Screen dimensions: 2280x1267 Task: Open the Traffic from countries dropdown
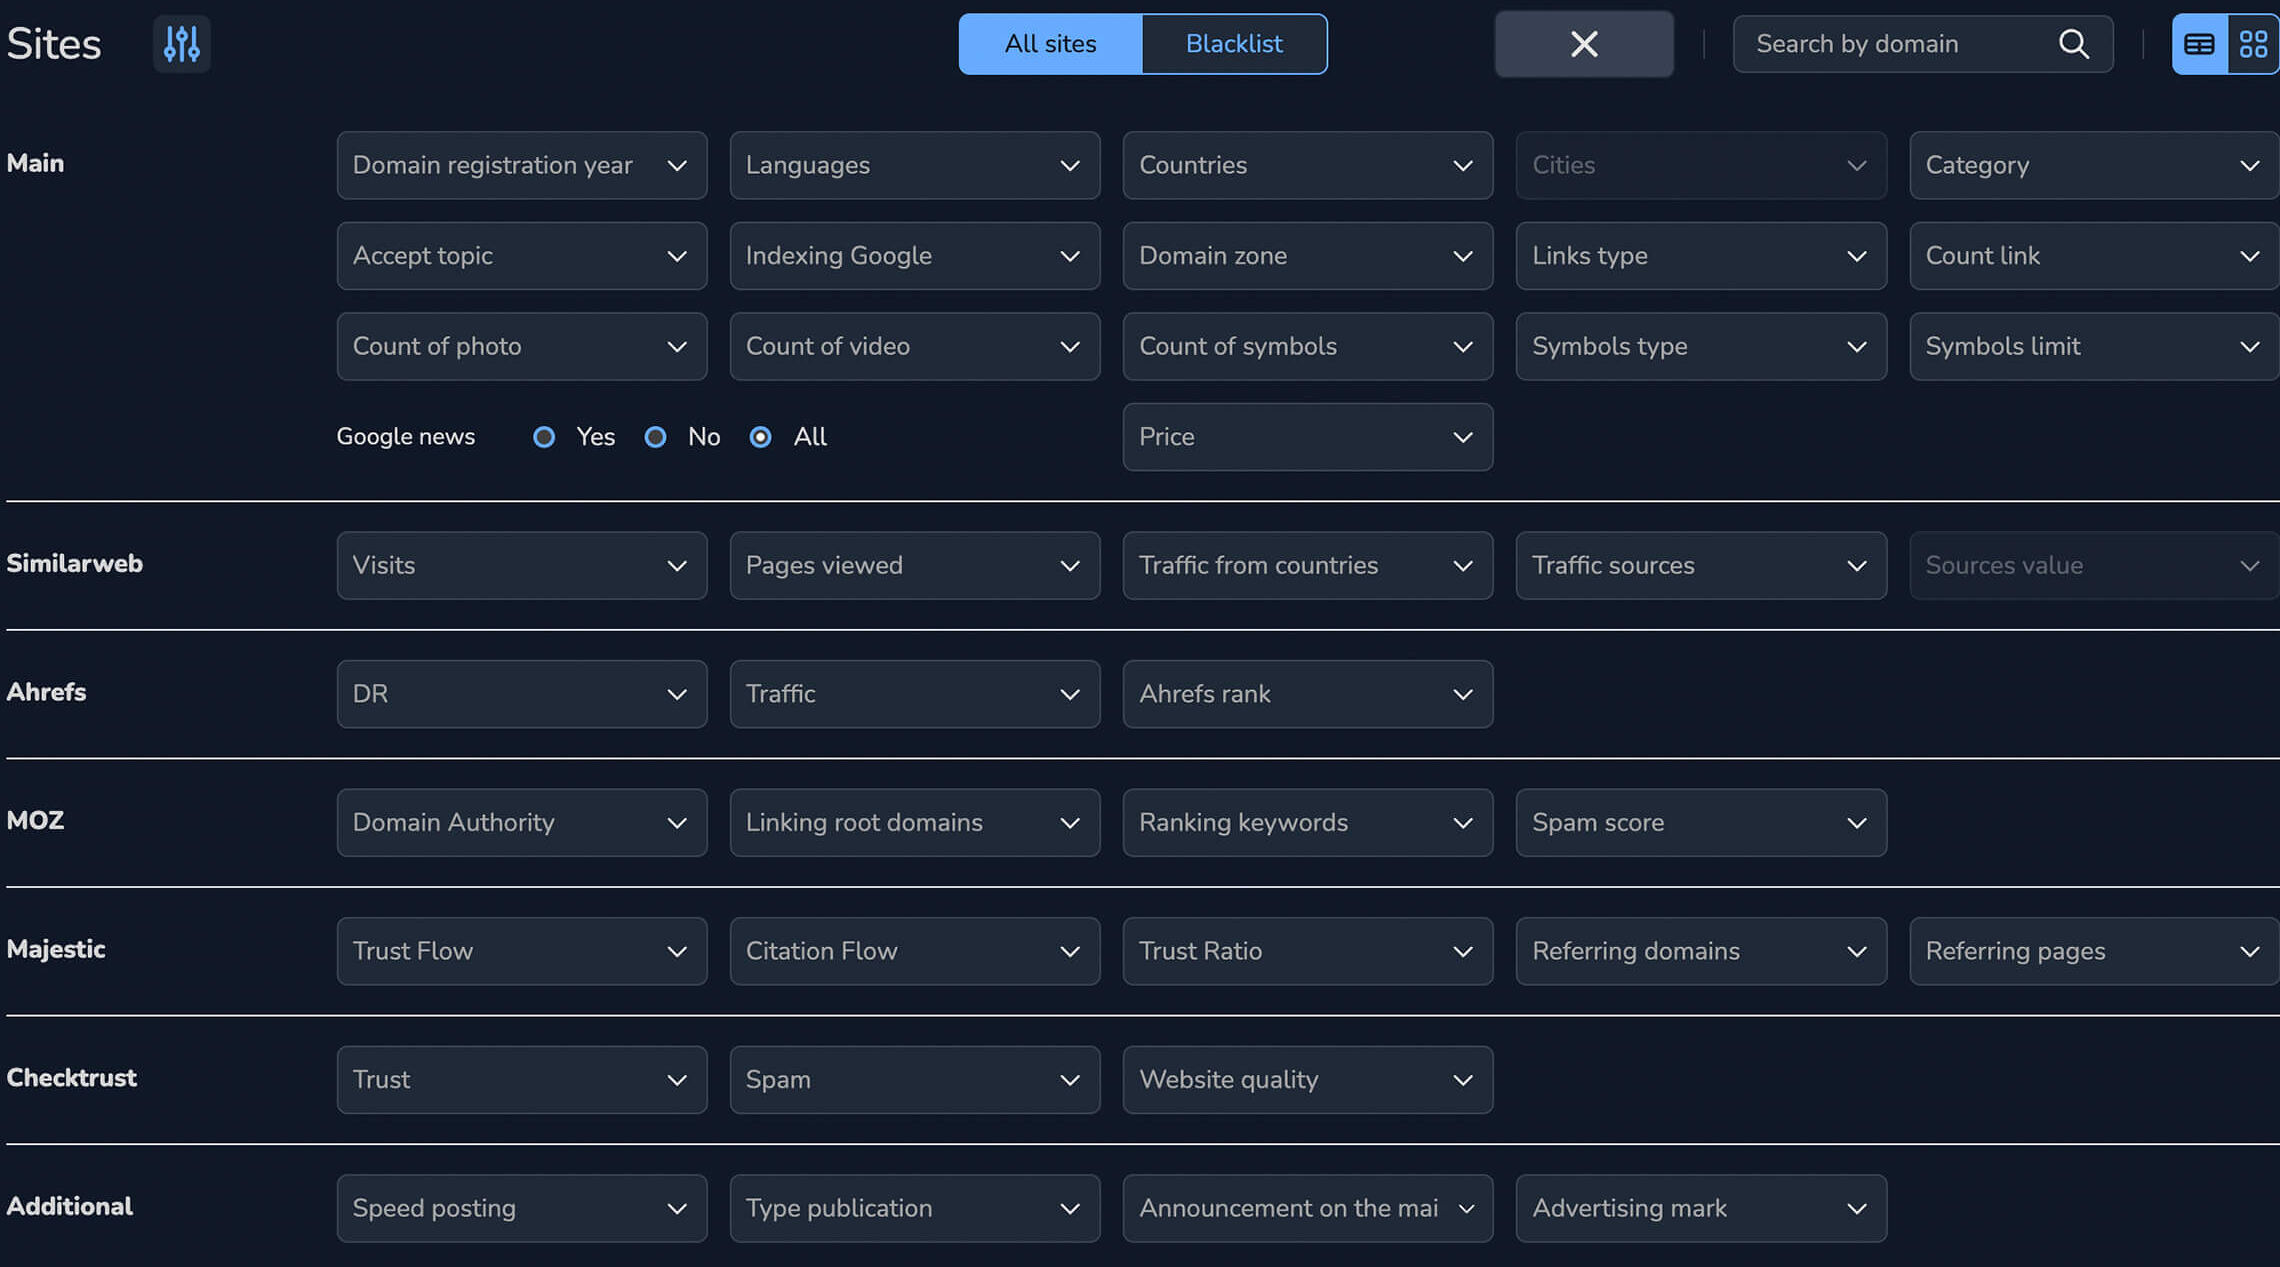[x=1307, y=566]
